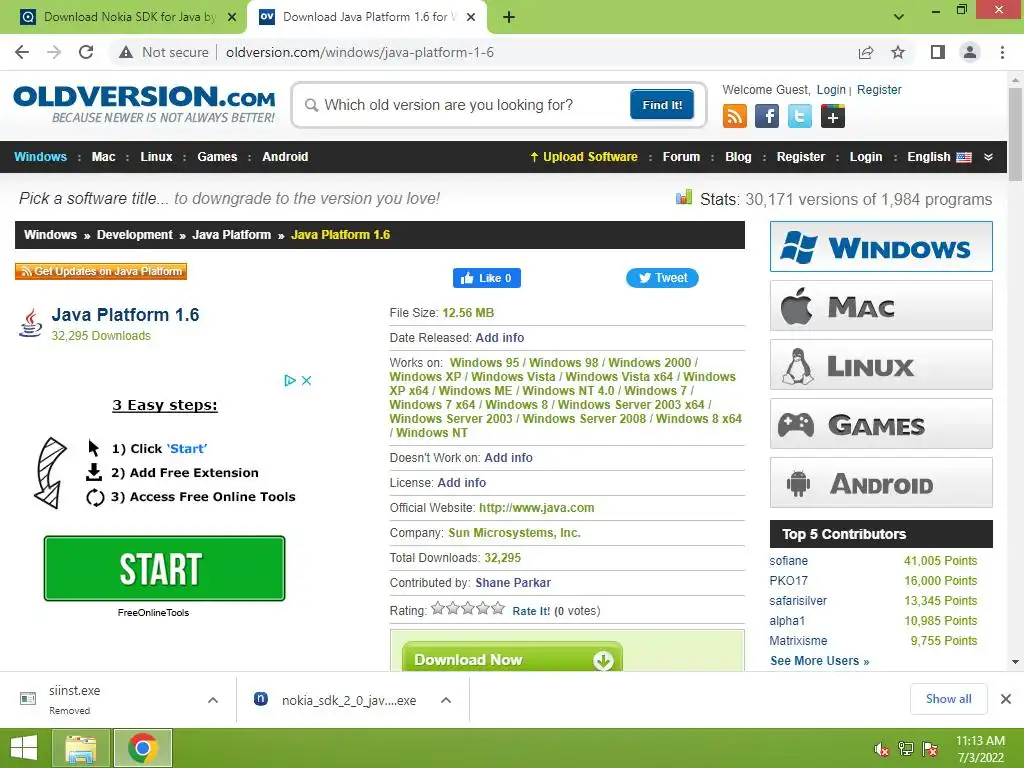Click the Windows platform sidebar banner

point(881,247)
